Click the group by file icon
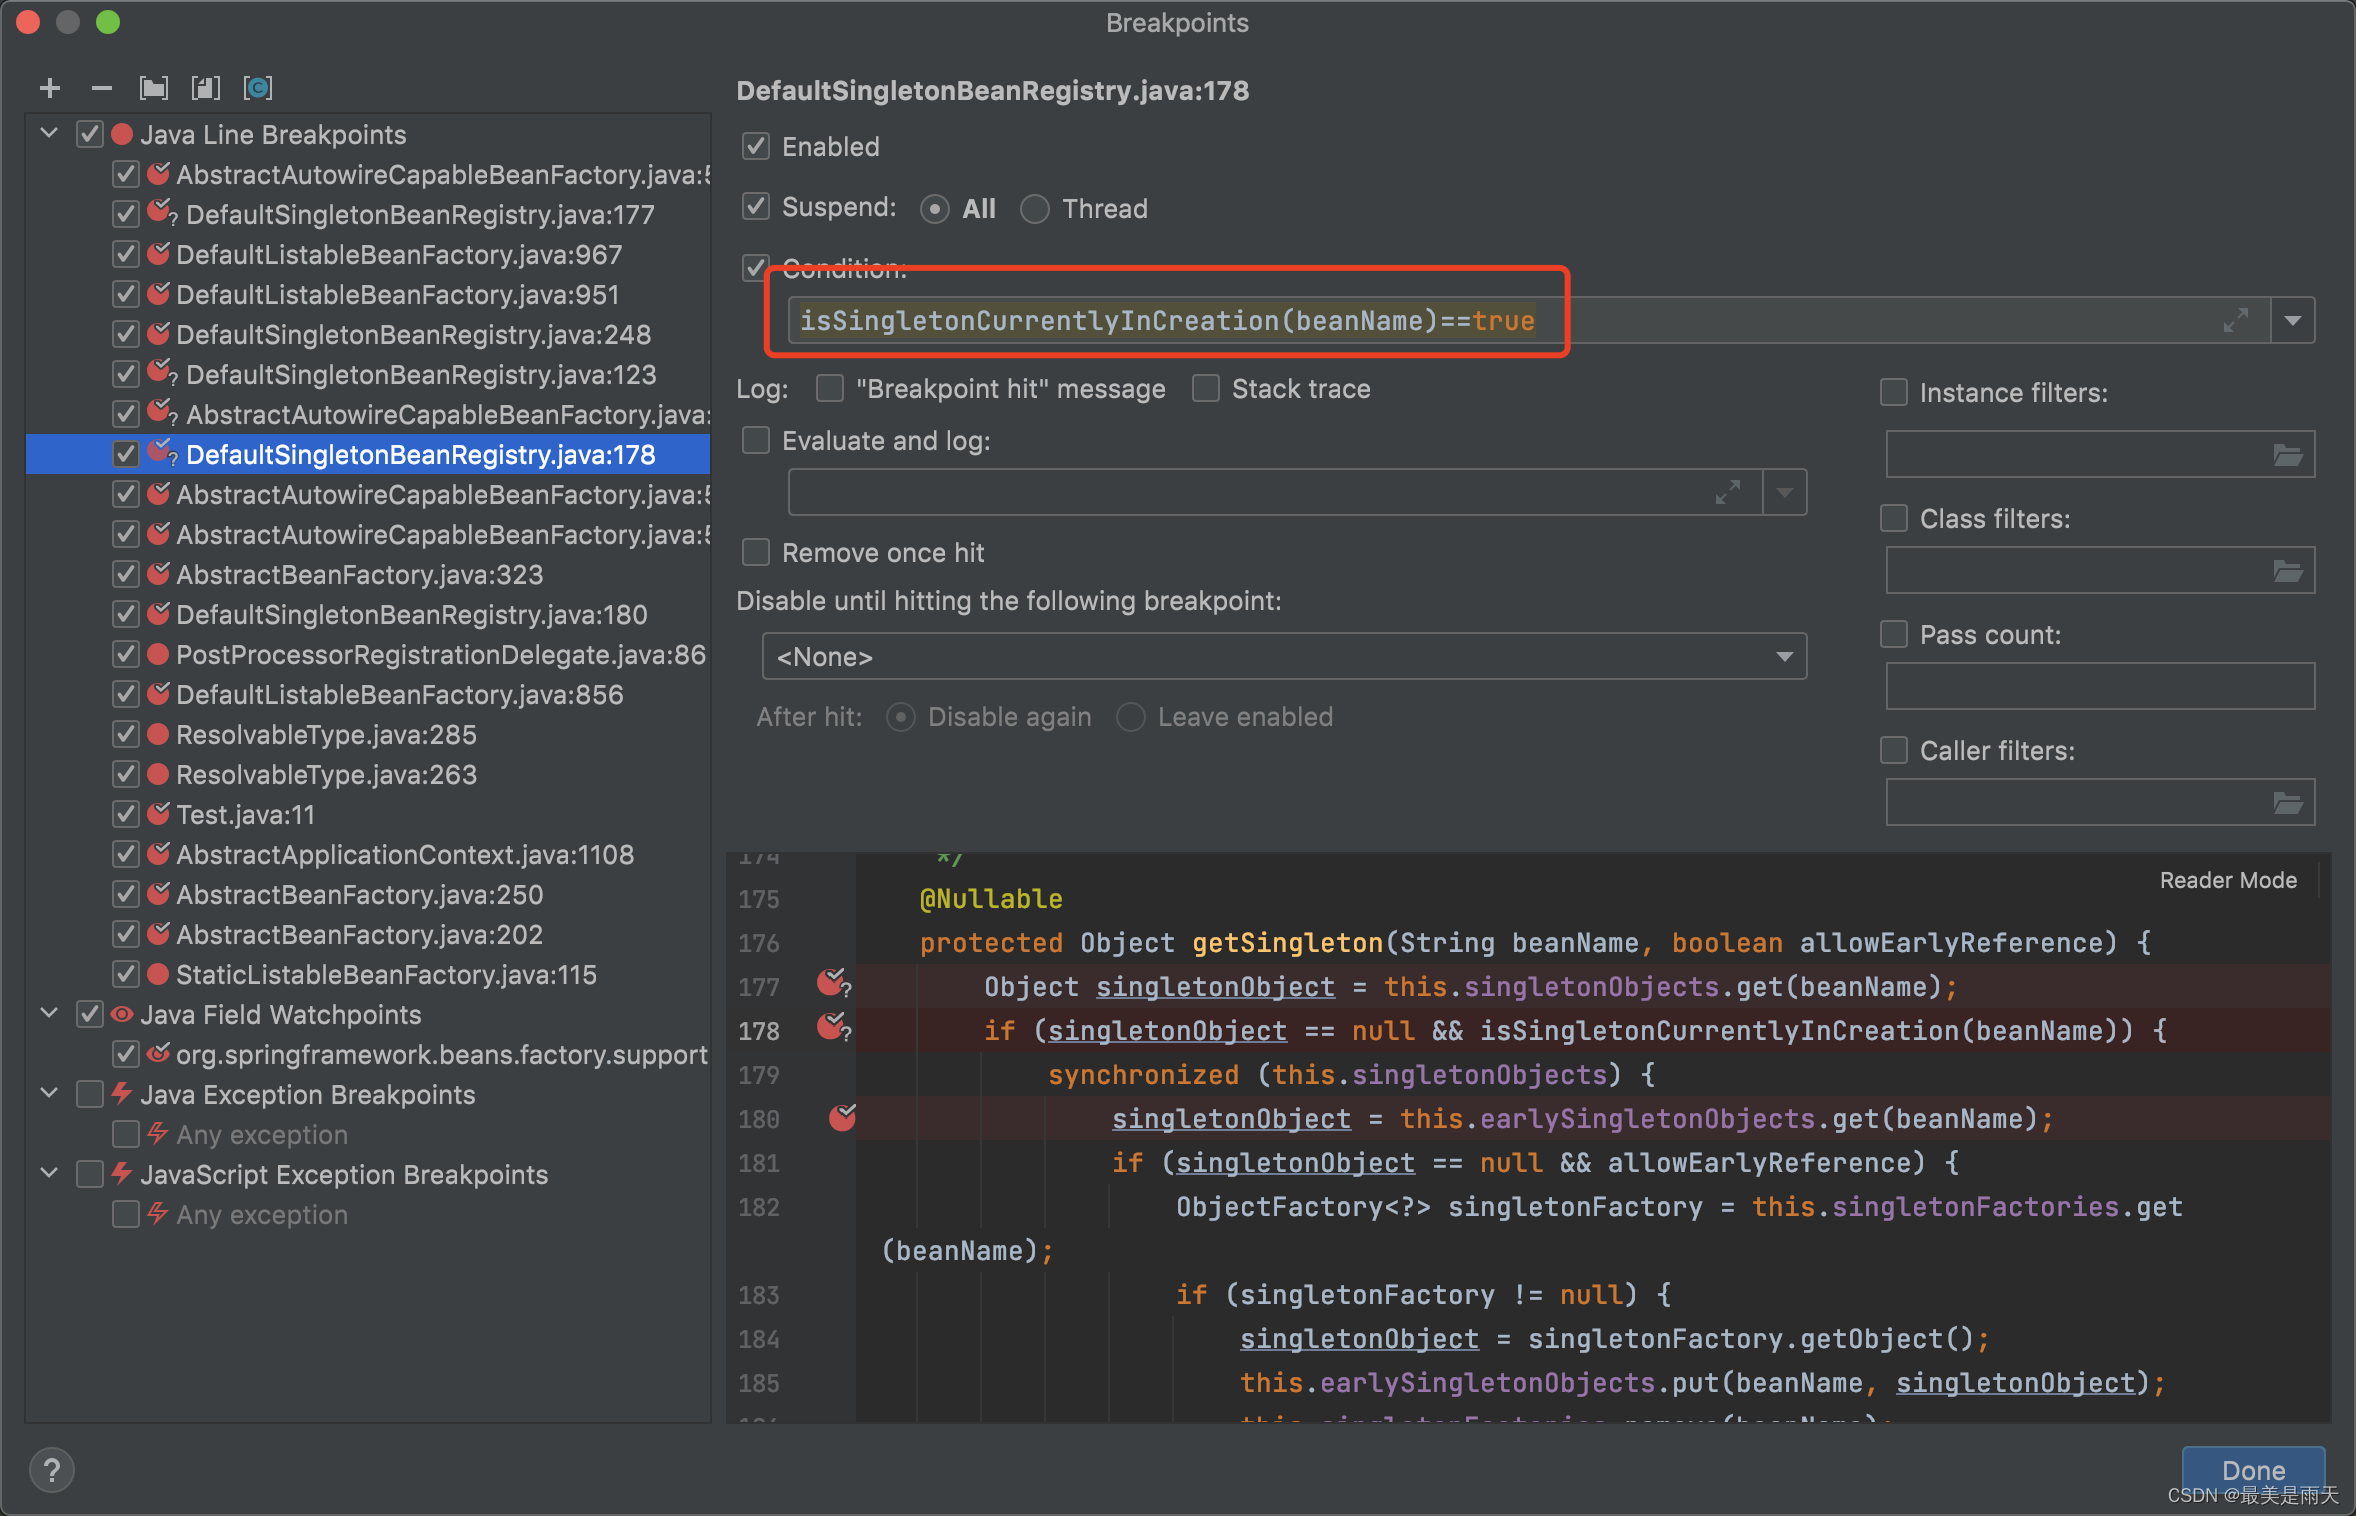This screenshot has height=1516, width=2356. tap(206, 89)
